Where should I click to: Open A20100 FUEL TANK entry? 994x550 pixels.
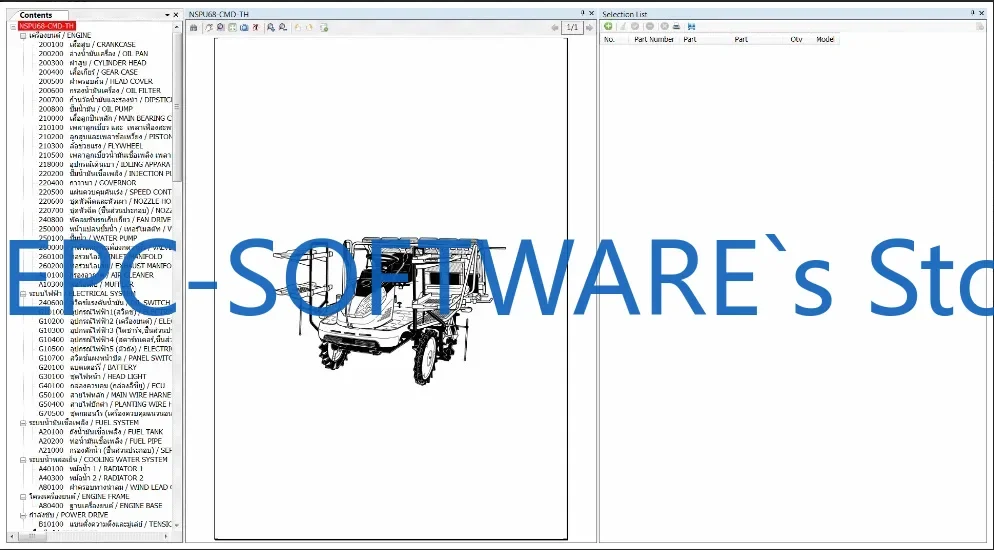[x=101, y=432]
